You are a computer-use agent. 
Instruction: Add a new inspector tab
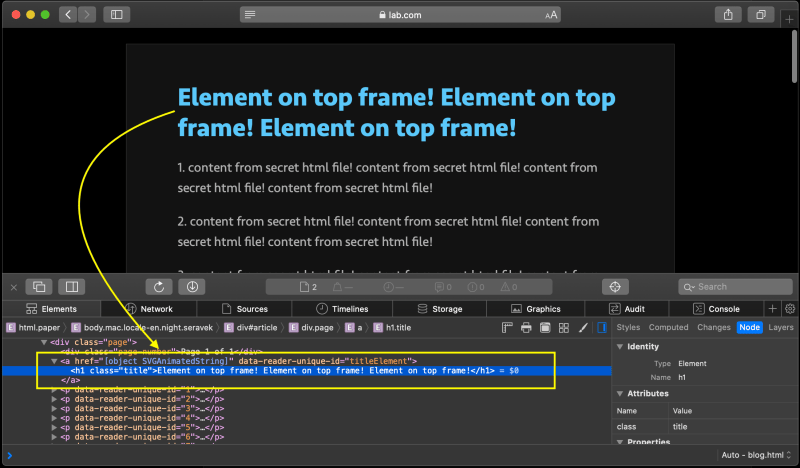pos(772,309)
